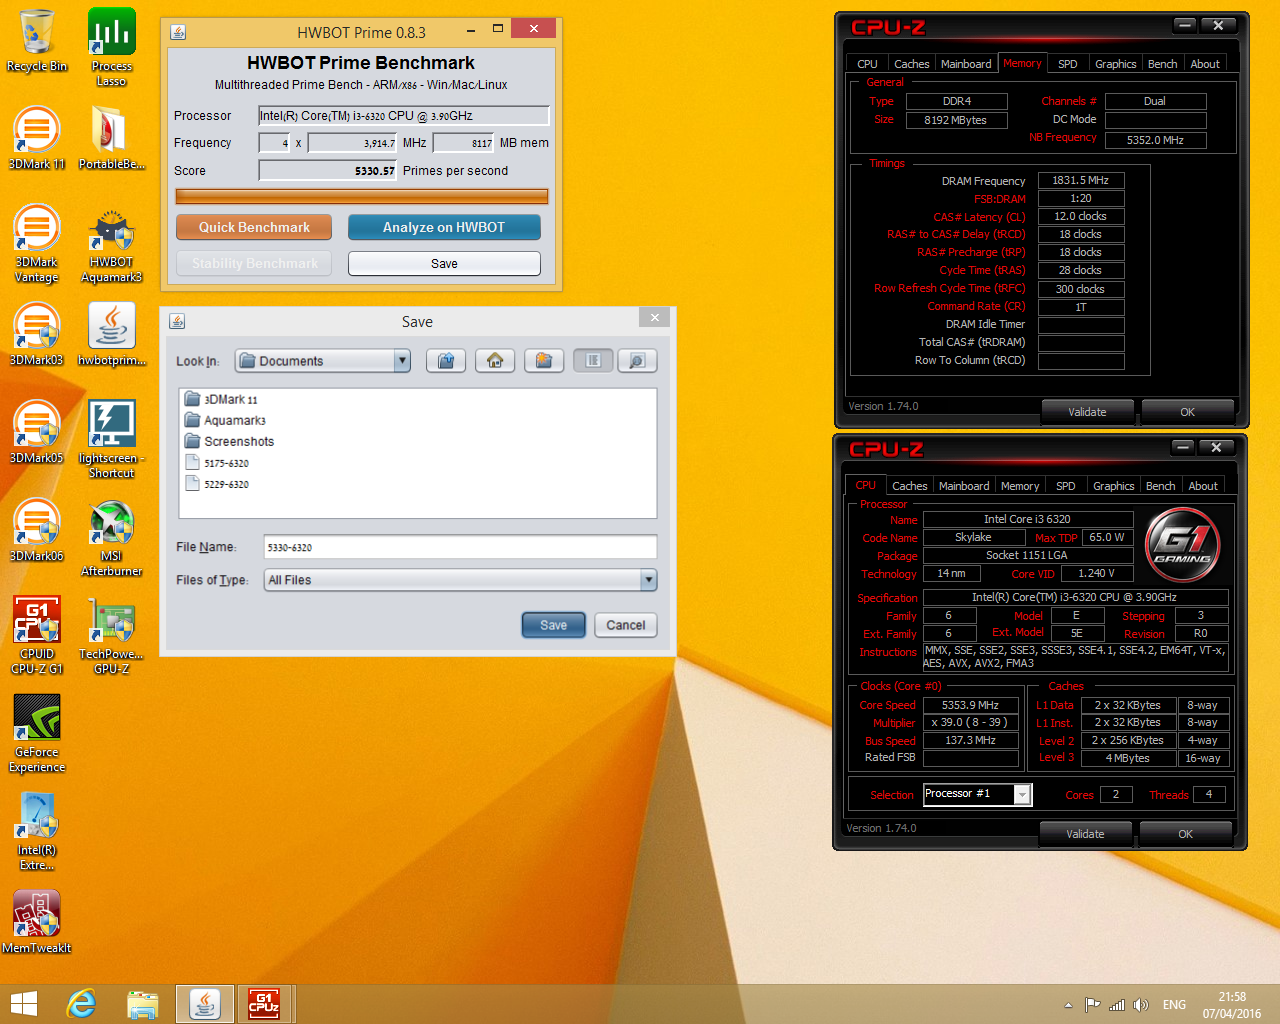This screenshot has width=1280, height=1024.
Task: Launch CPUID CPU-Z G1 desktop icon
Action: 37,636
